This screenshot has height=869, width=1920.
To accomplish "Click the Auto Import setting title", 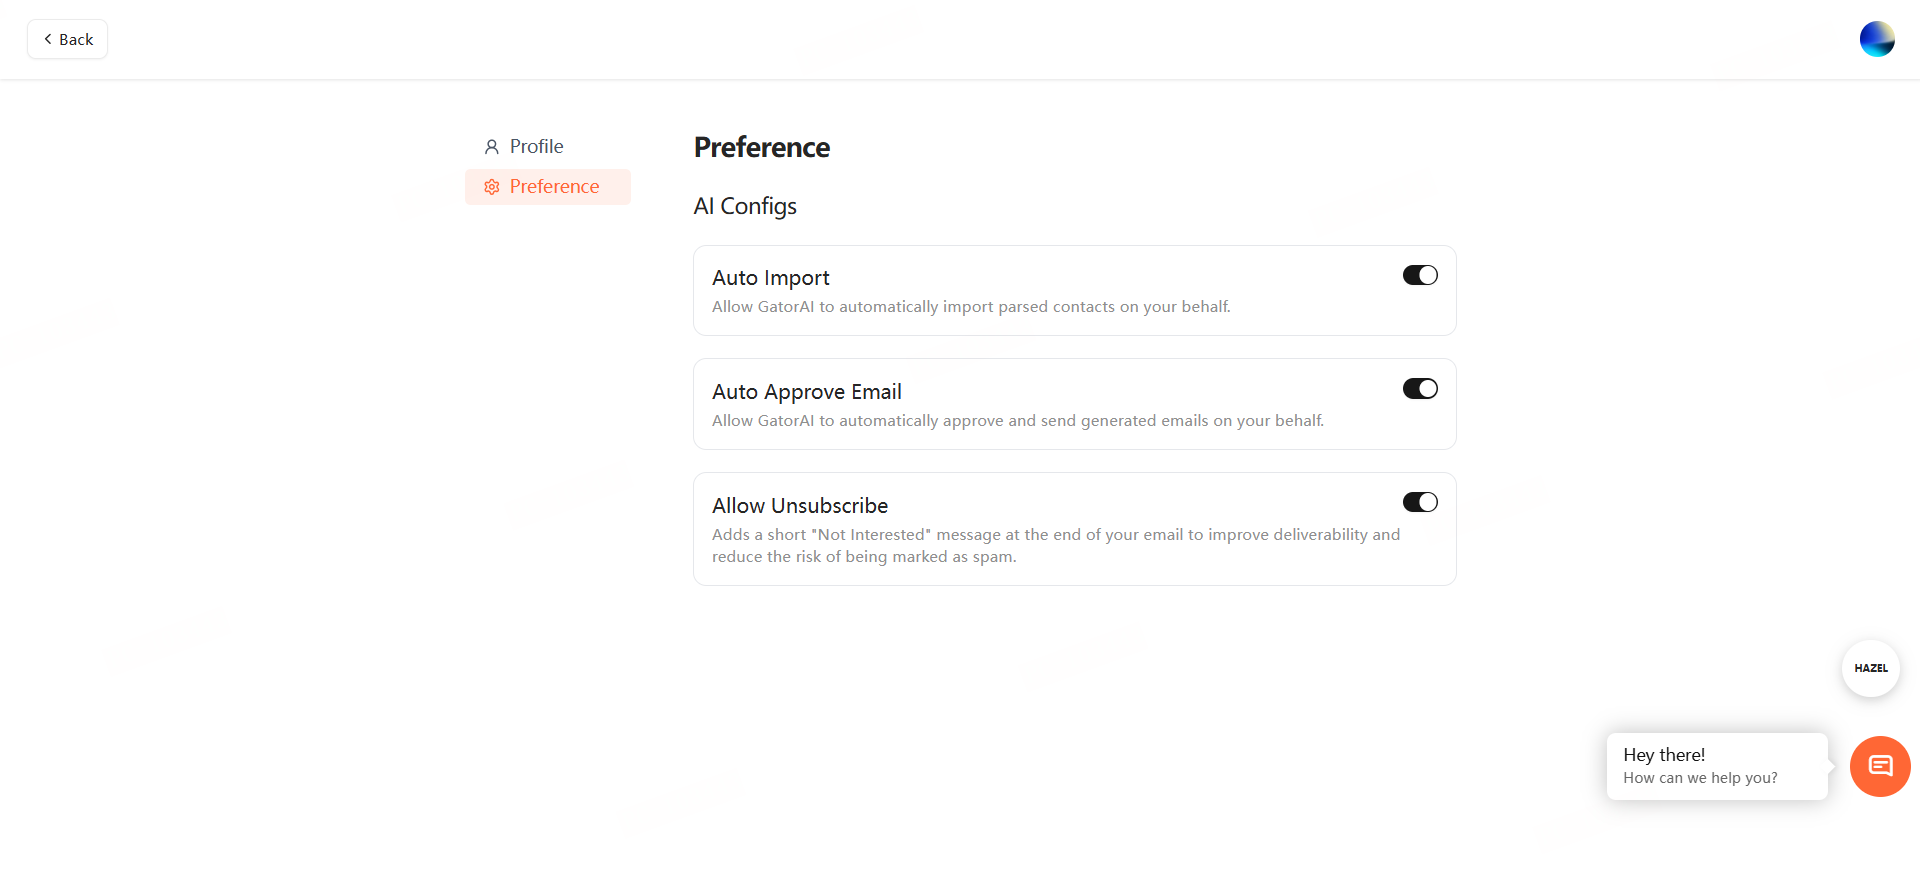I will point(770,278).
